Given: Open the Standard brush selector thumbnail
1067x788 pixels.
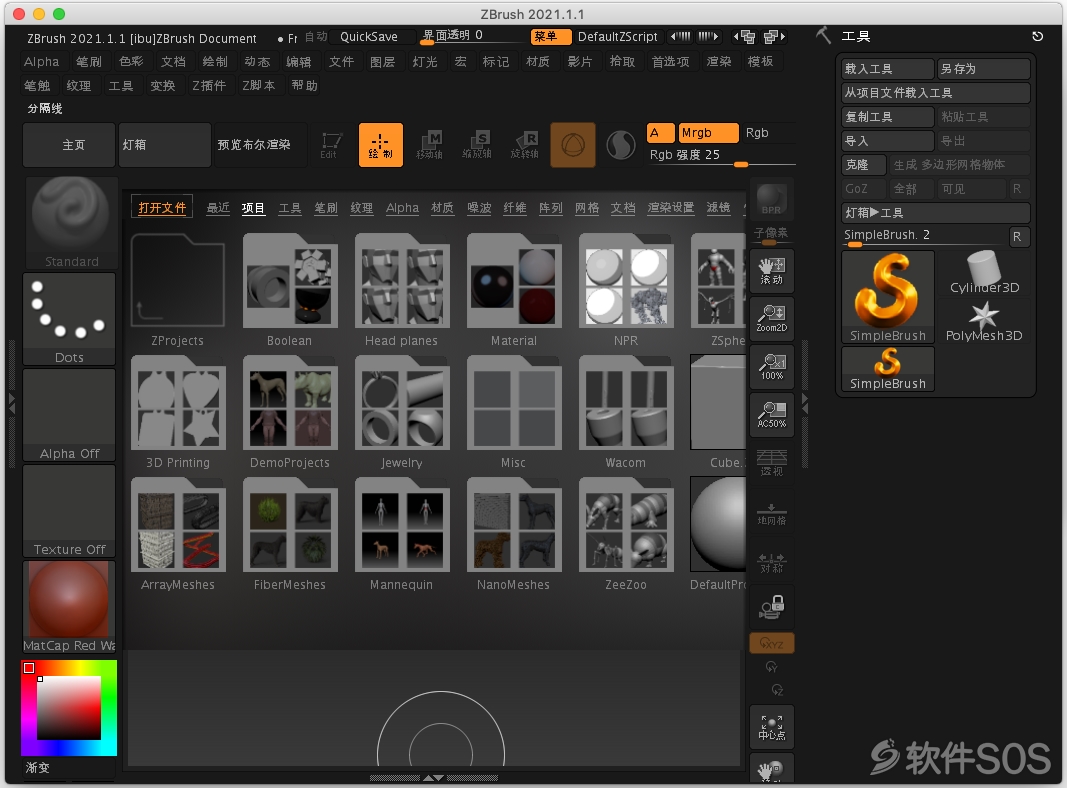Looking at the screenshot, I should [71, 223].
